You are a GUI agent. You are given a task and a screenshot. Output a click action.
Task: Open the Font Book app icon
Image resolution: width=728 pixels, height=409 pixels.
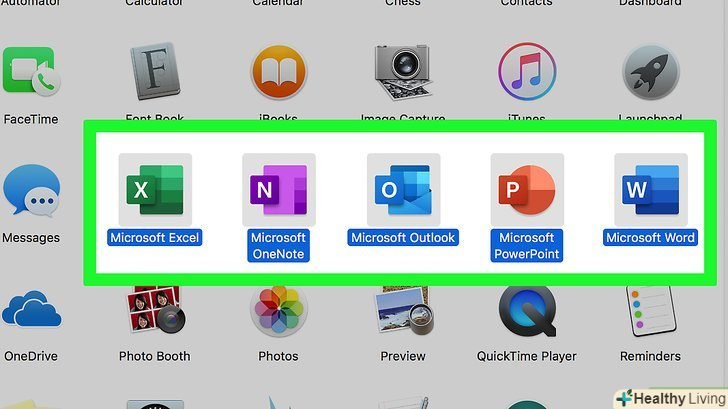155,71
